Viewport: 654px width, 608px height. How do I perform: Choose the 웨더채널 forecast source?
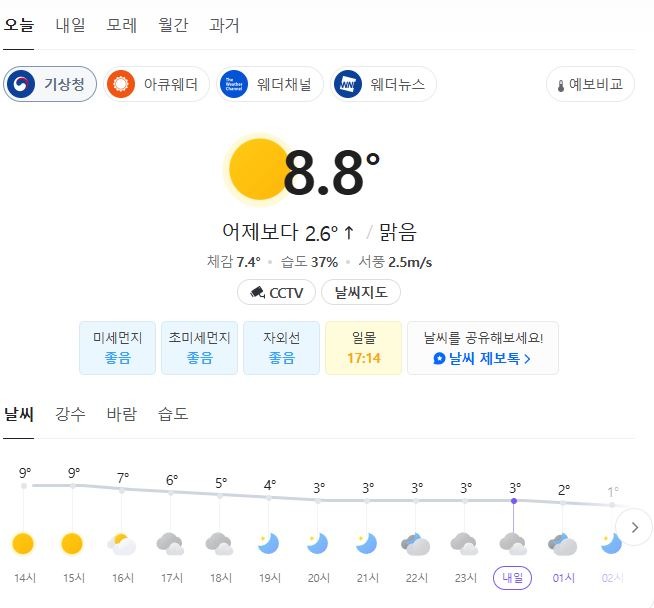pyautogui.click(x=266, y=84)
